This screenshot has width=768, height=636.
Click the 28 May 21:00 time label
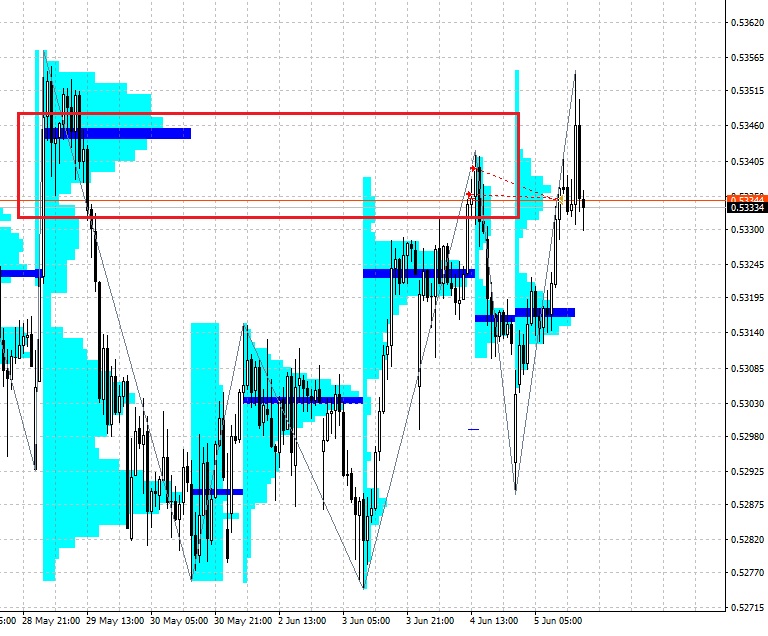51,621
